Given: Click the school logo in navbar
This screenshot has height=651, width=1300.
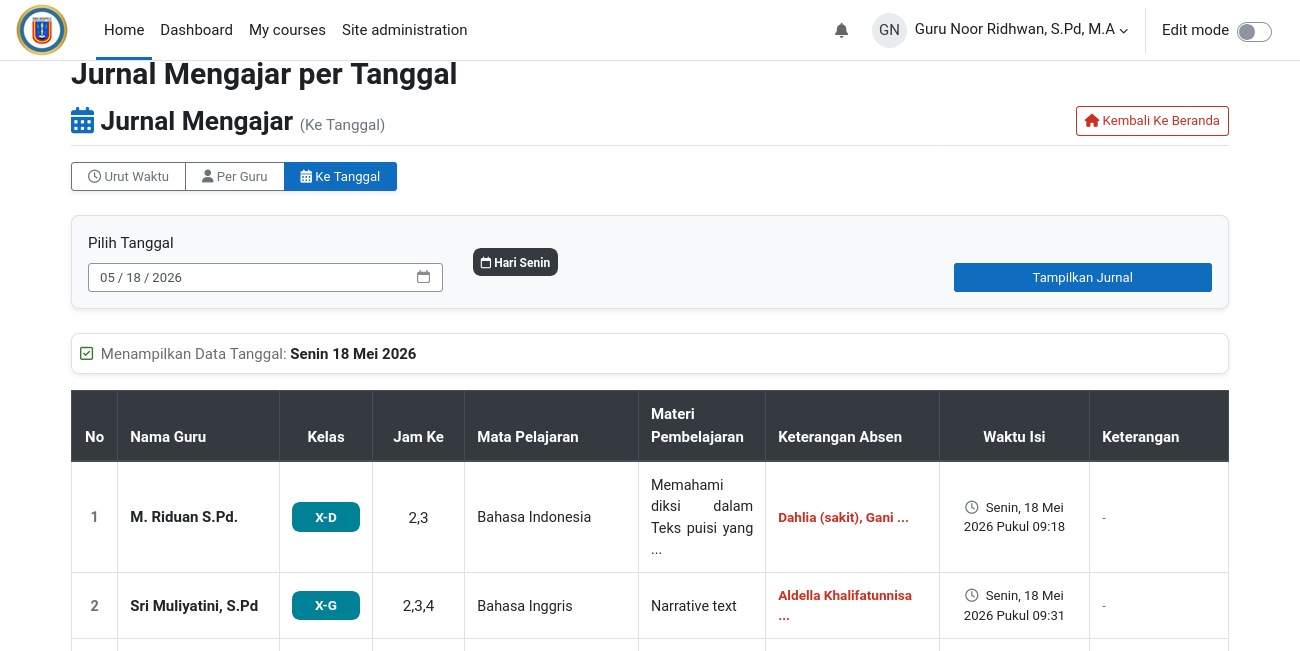Looking at the screenshot, I should (x=42, y=30).
